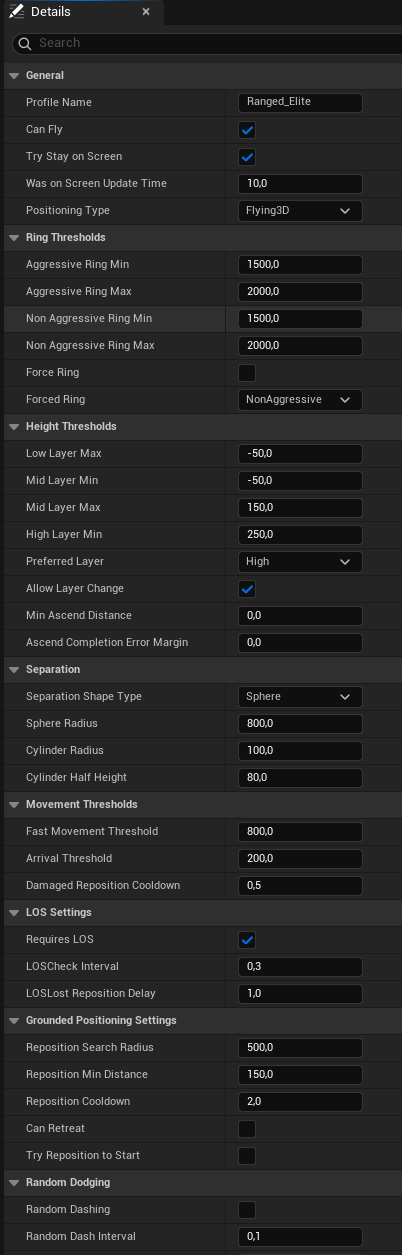Click the search magnifier icon
Screen dimensions: 402x1255
tap(26, 44)
